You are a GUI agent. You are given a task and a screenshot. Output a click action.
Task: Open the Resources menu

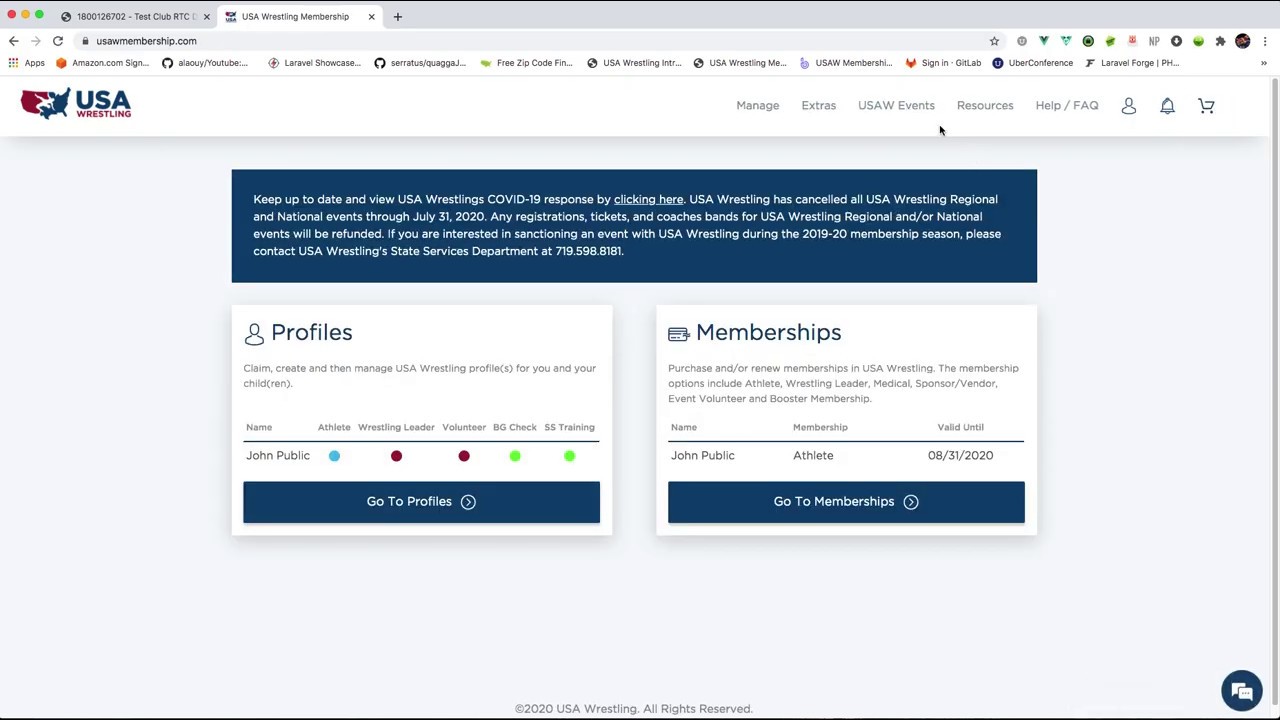point(985,106)
